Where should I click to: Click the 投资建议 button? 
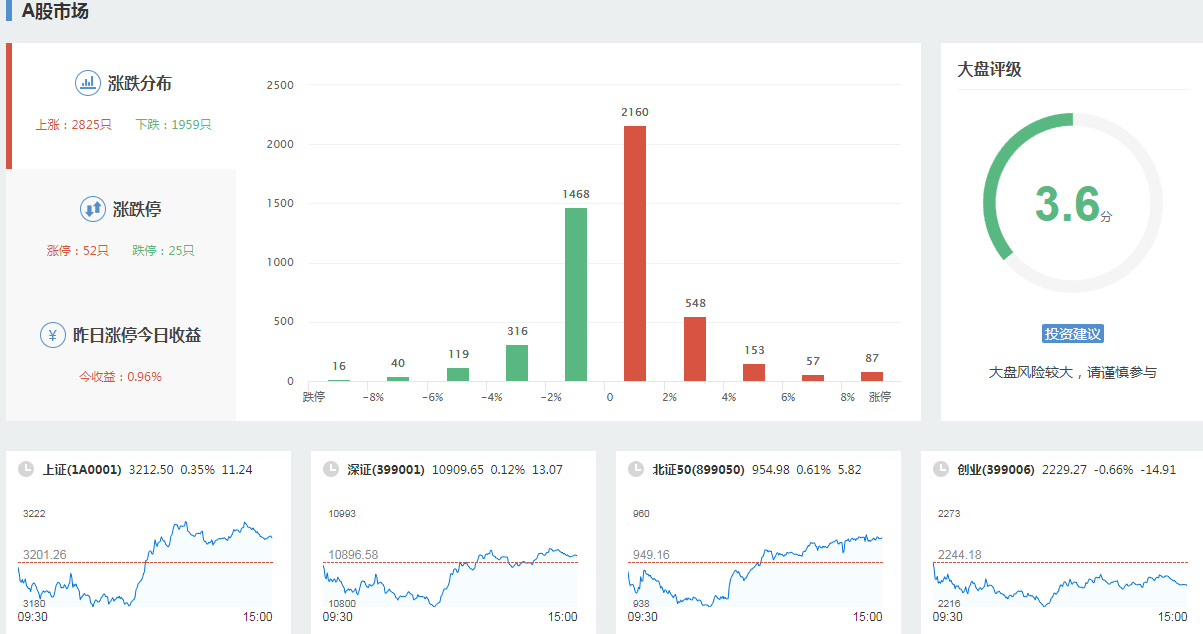point(1072,334)
